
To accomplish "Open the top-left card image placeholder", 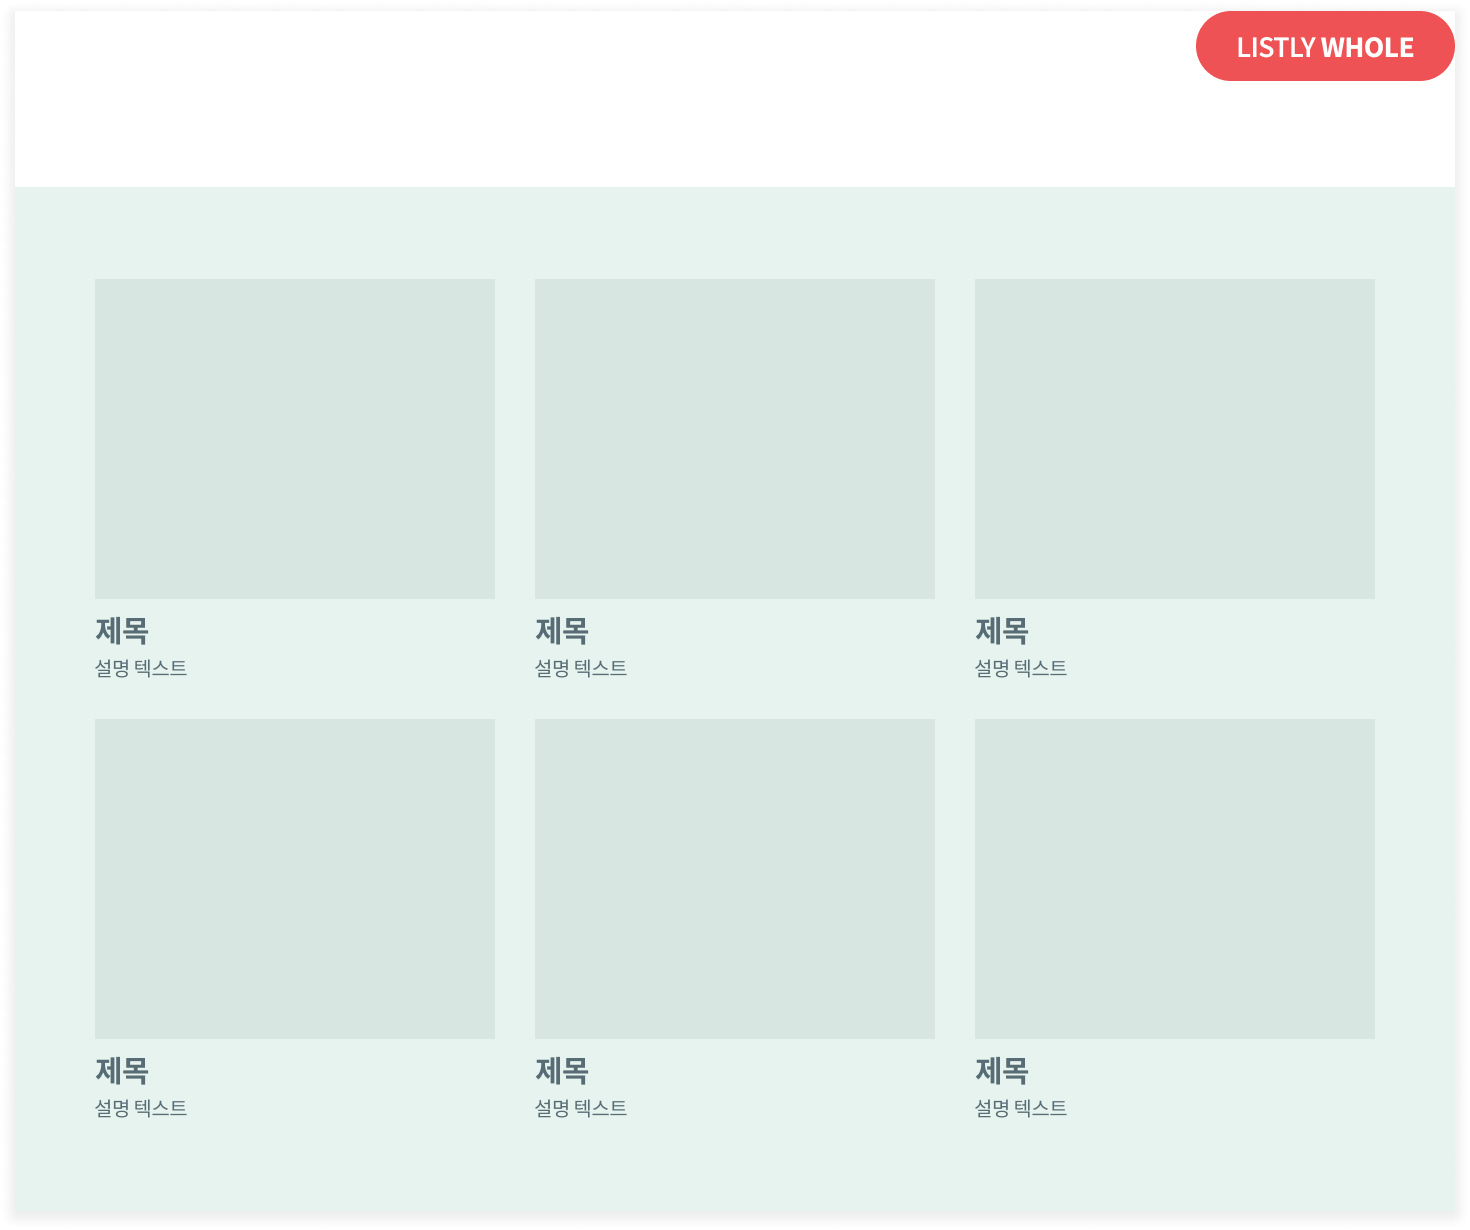I will (295, 439).
